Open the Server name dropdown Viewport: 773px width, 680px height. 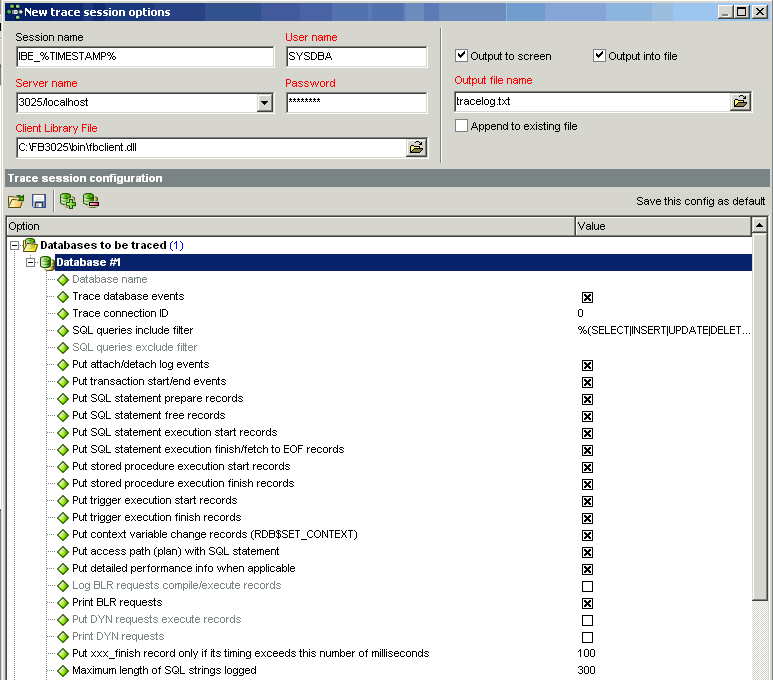pos(265,103)
